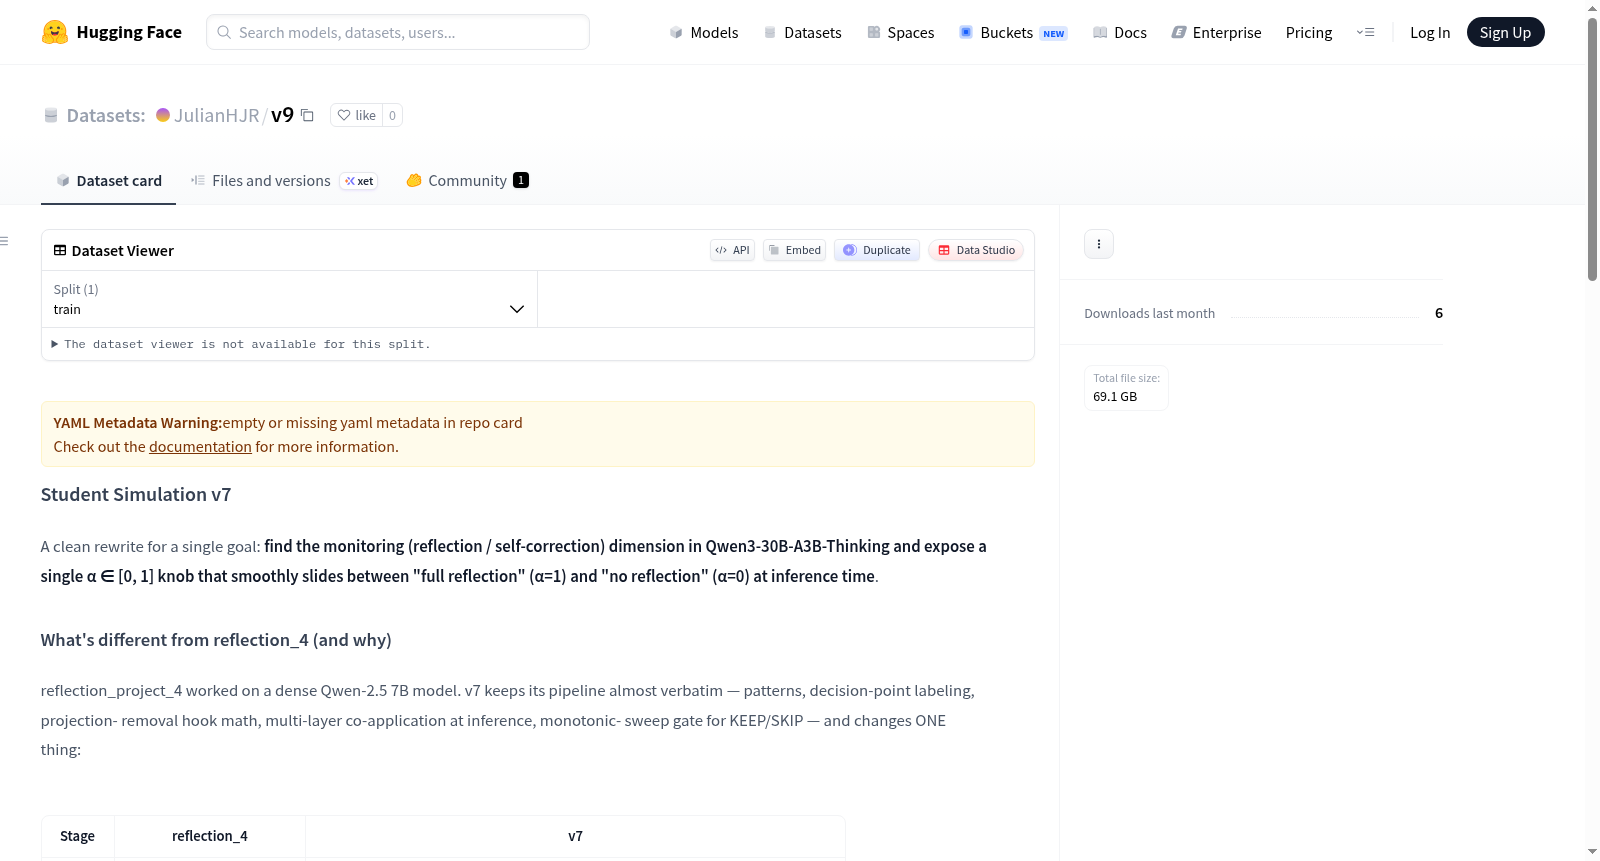Focus the search models, datasets, users field

(398, 32)
